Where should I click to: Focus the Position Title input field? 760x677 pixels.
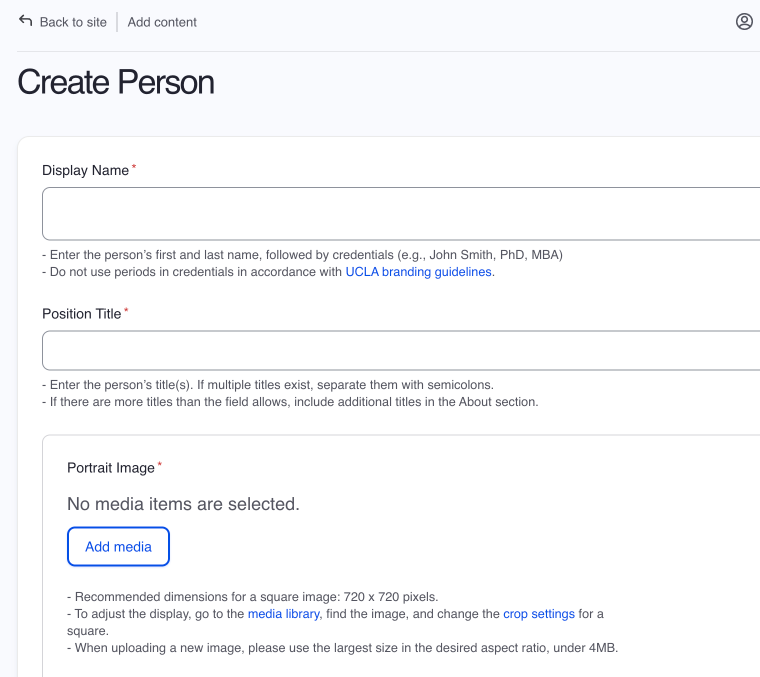coord(400,351)
